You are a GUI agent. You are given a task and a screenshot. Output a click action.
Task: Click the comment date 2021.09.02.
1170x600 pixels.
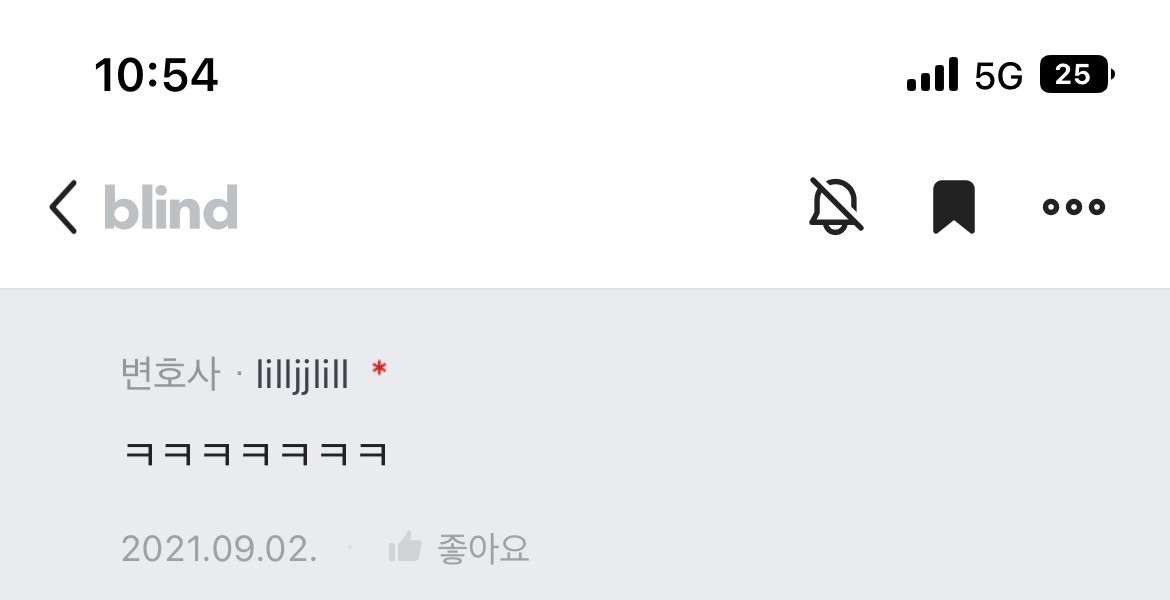pos(219,549)
